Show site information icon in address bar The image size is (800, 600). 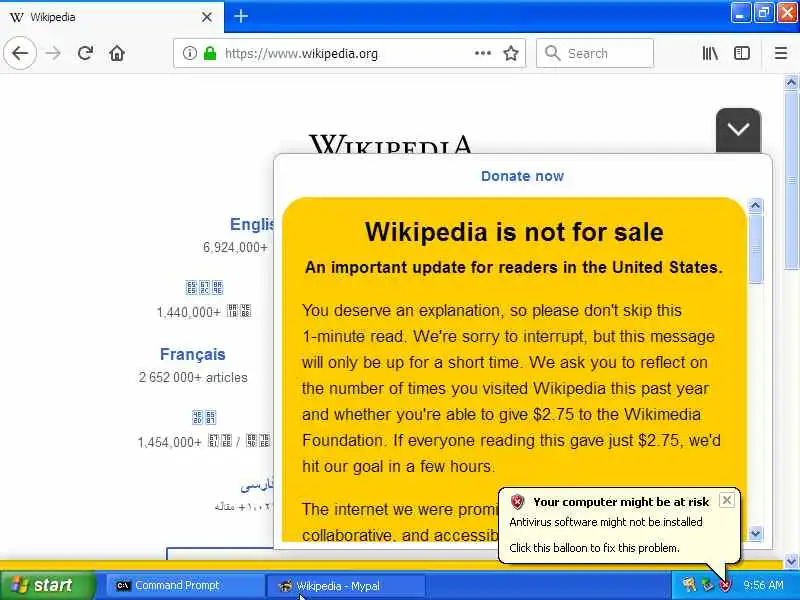click(x=189, y=53)
